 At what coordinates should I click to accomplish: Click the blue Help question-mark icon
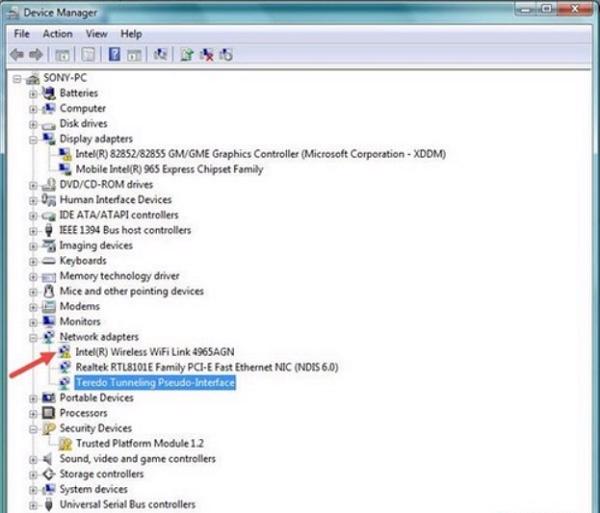(x=114, y=55)
